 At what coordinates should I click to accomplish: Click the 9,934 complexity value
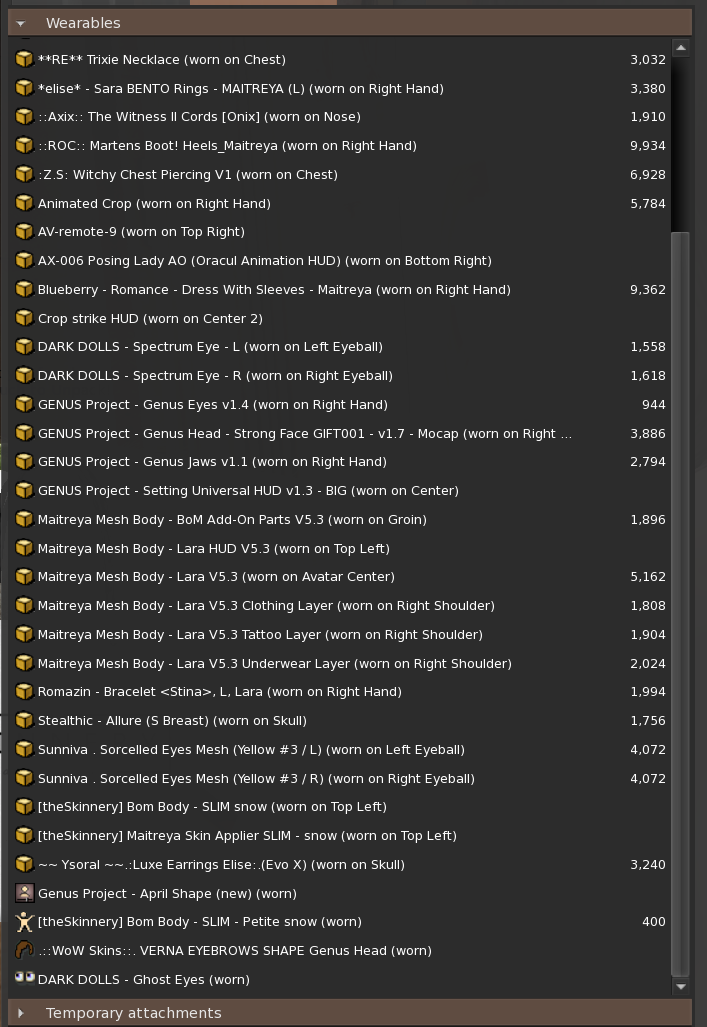(x=647, y=145)
